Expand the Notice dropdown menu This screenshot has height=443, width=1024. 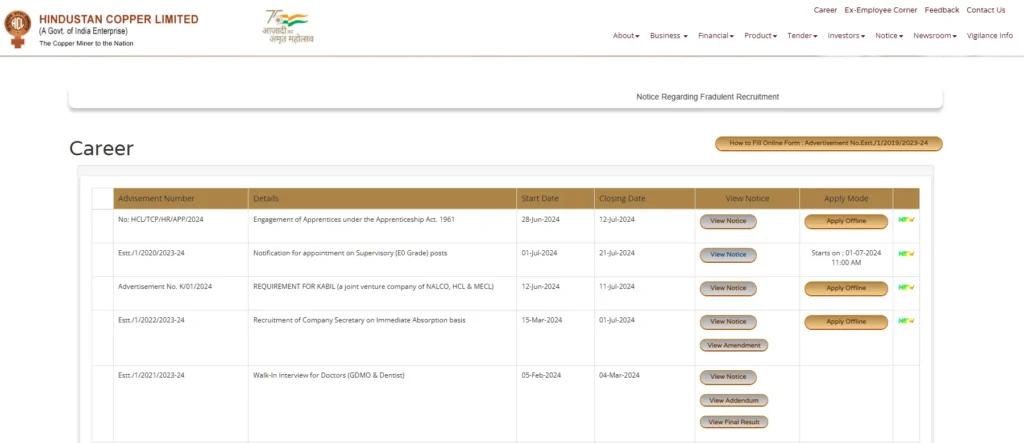click(889, 36)
